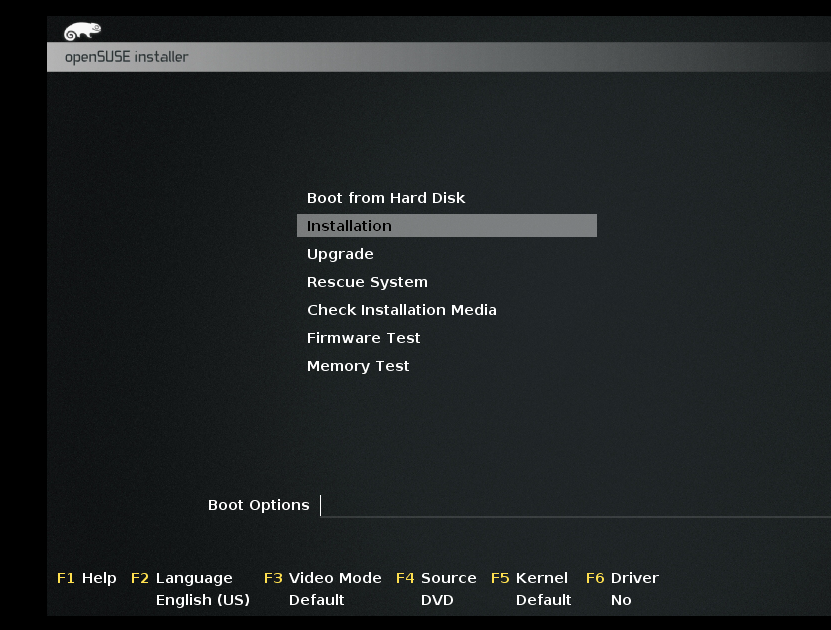Open F1 Help
Viewport: 831px width, 630px height.
click(86, 578)
